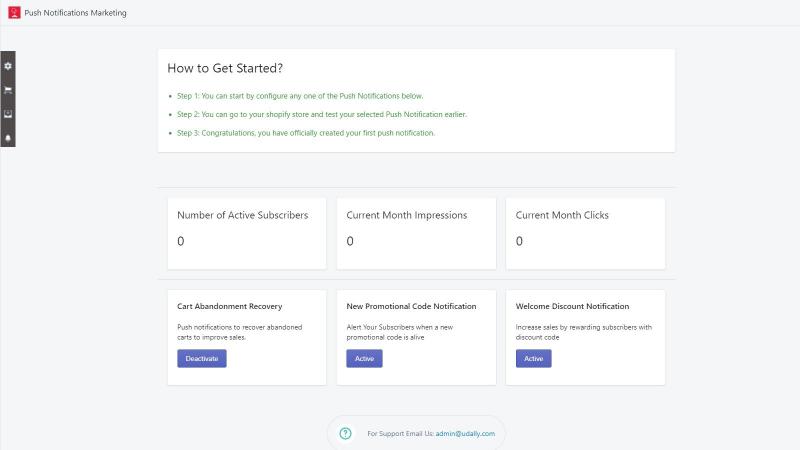This screenshot has width=800, height=450.
Task: Click the How to Get Started heading
Action: 225,68
